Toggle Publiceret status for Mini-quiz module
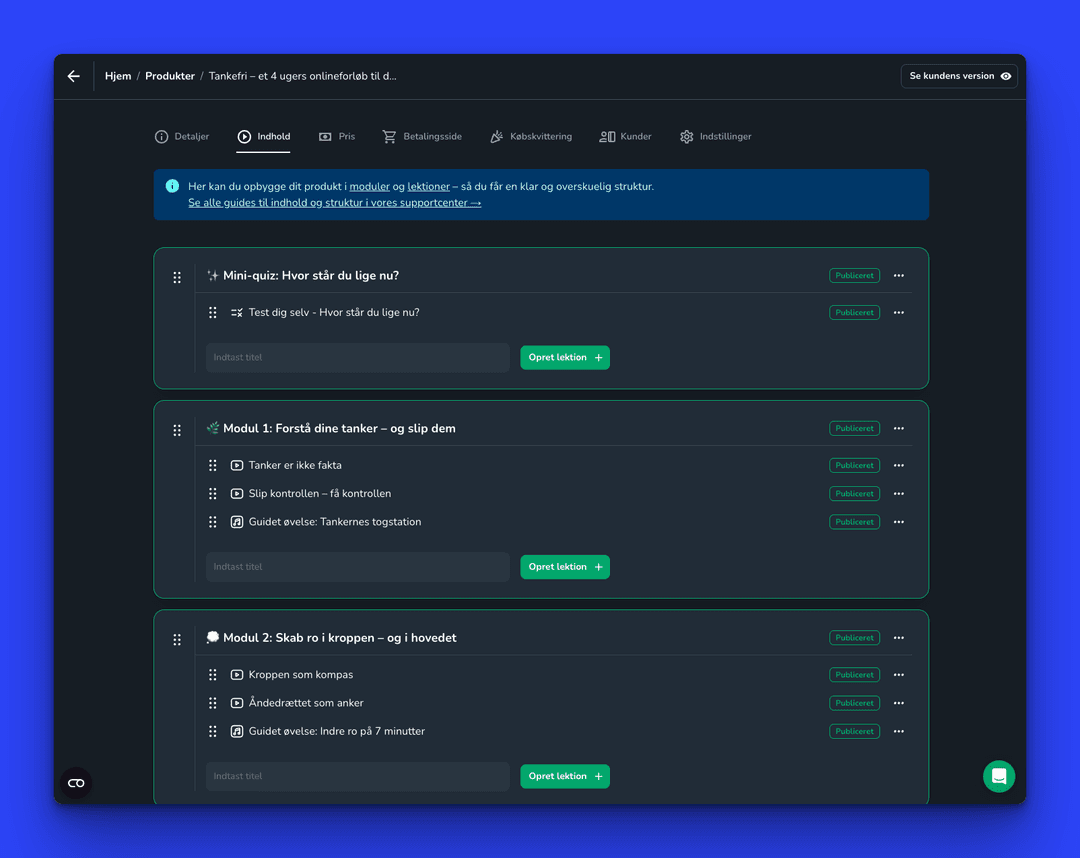The image size is (1080, 858). (854, 276)
